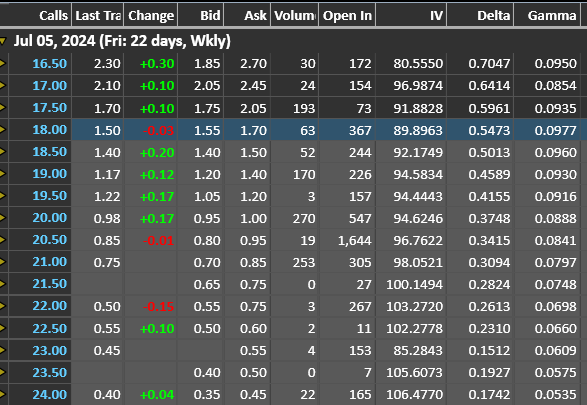587x405 pixels.
Task: Collapse the Jul 05, 2024 expiration group
Action: pyautogui.click(x=3, y=41)
